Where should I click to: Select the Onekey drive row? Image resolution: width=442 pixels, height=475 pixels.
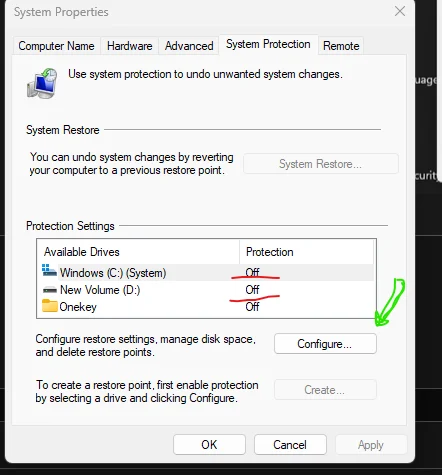tap(207, 306)
